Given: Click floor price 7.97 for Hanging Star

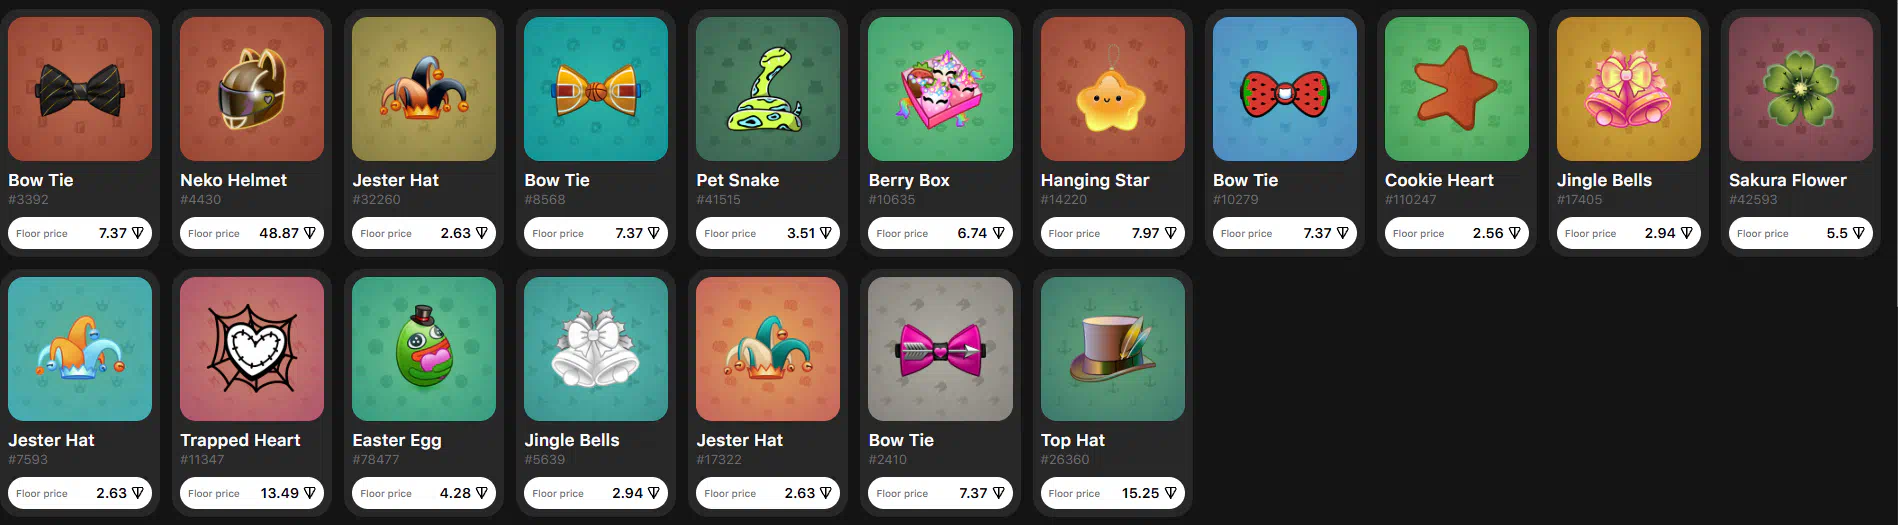Looking at the screenshot, I should [1113, 233].
